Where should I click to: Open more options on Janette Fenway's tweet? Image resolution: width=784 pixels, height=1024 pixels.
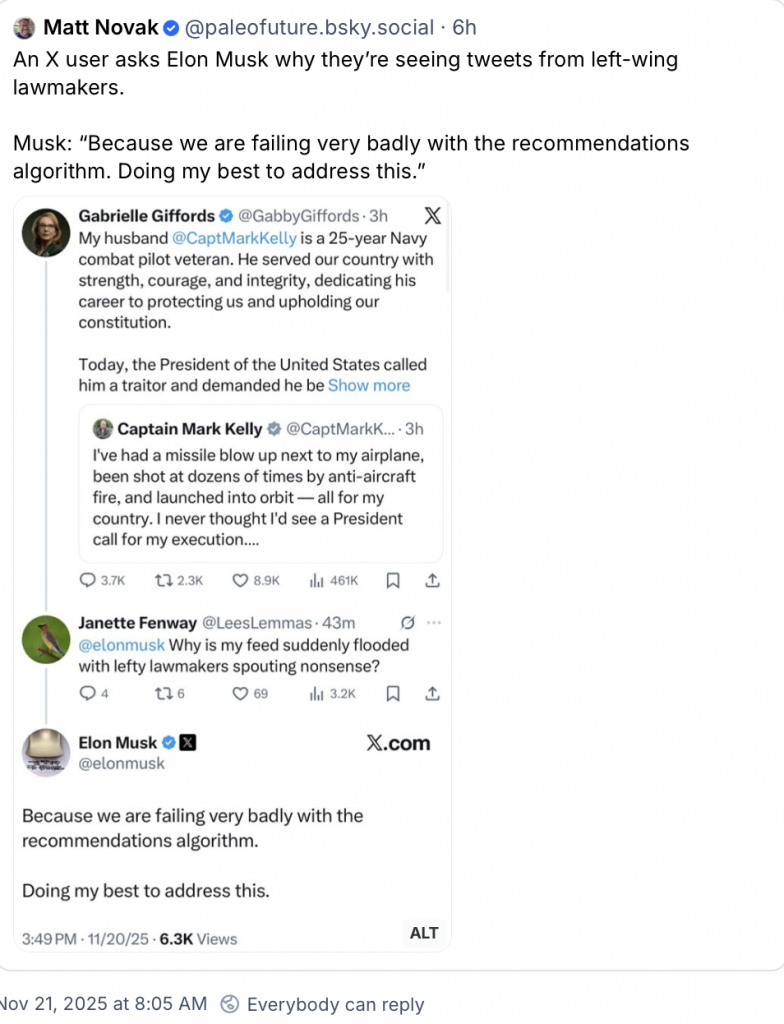pos(433,622)
